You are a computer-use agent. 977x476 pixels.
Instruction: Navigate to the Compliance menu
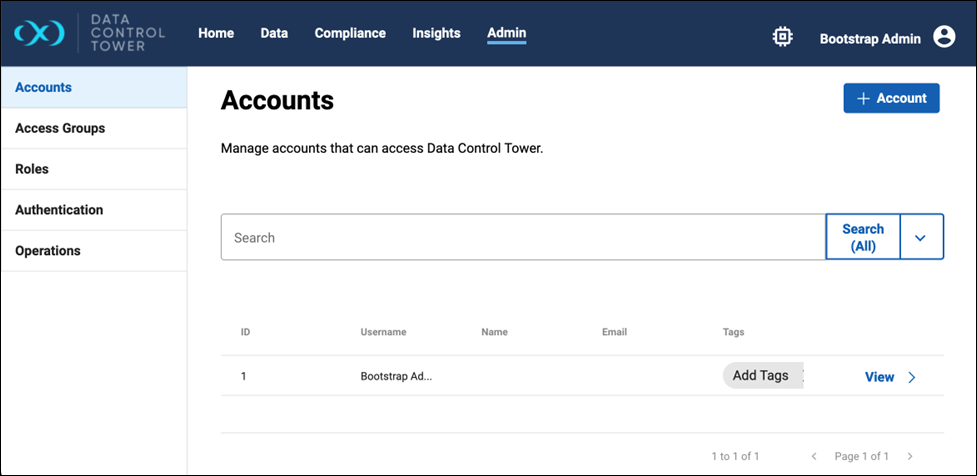(350, 34)
